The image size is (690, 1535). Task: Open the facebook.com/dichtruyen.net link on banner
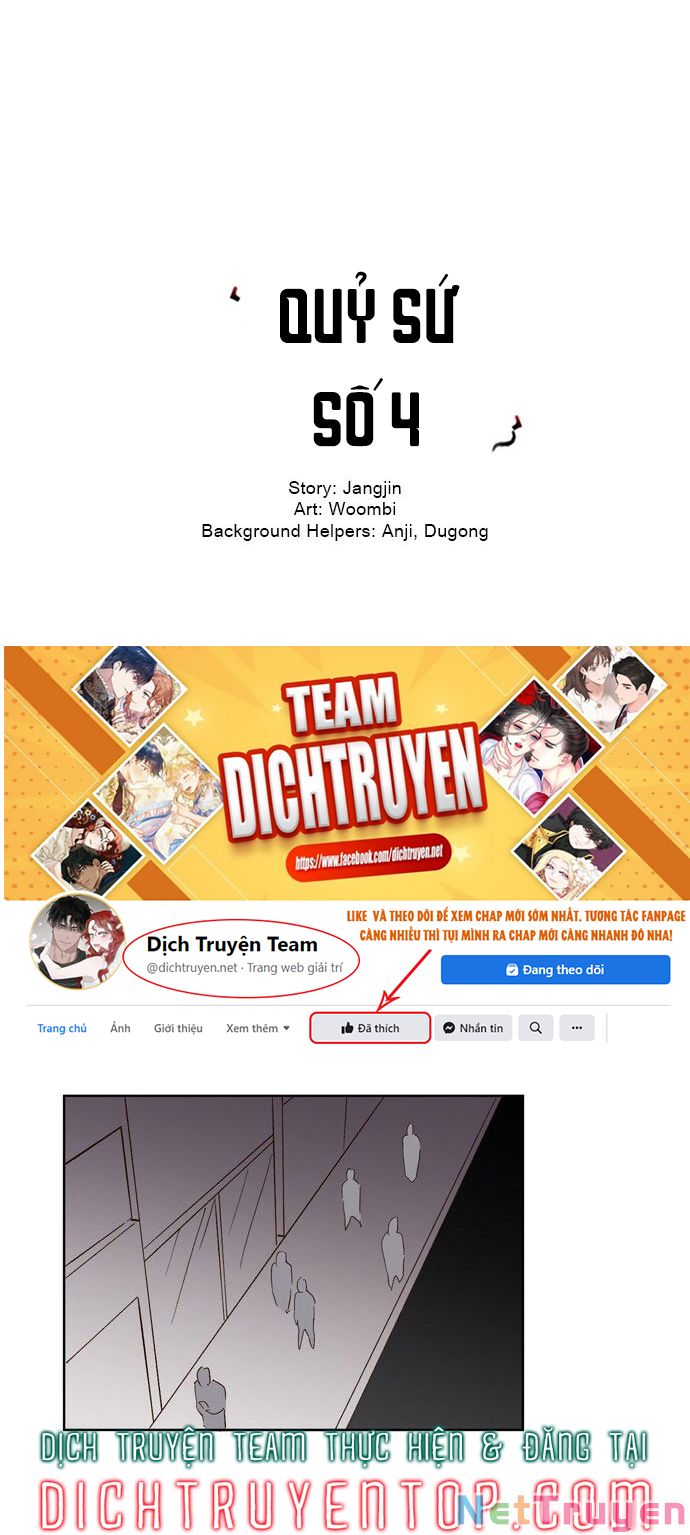pyautogui.click(x=368, y=856)
